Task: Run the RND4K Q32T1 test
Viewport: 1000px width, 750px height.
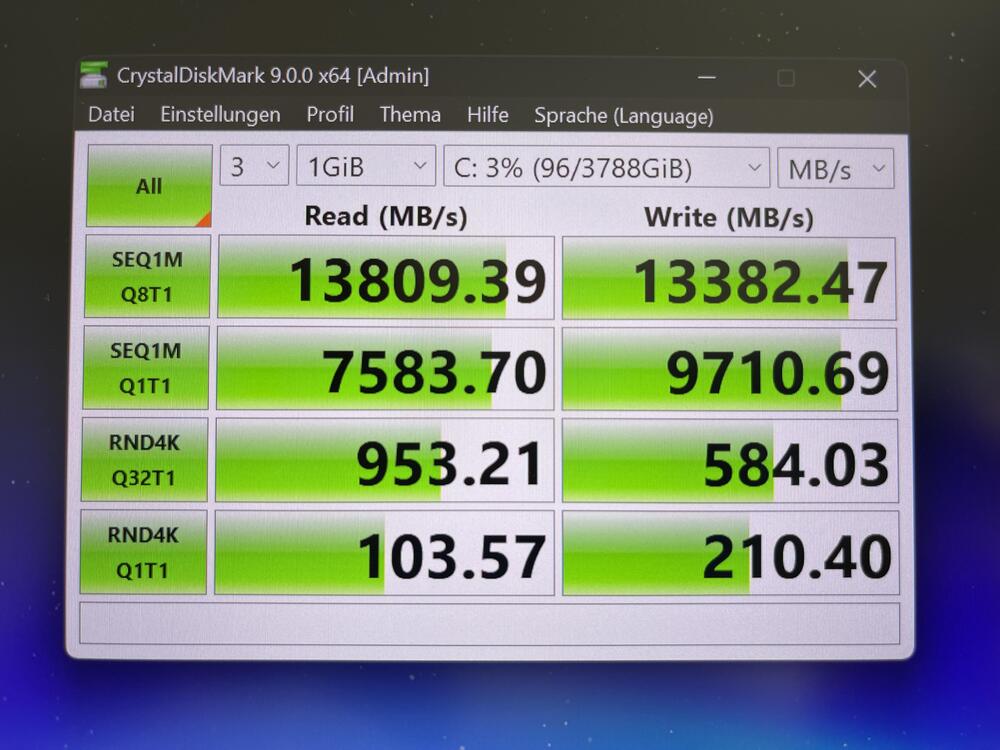Action: (x=145, y=460)
